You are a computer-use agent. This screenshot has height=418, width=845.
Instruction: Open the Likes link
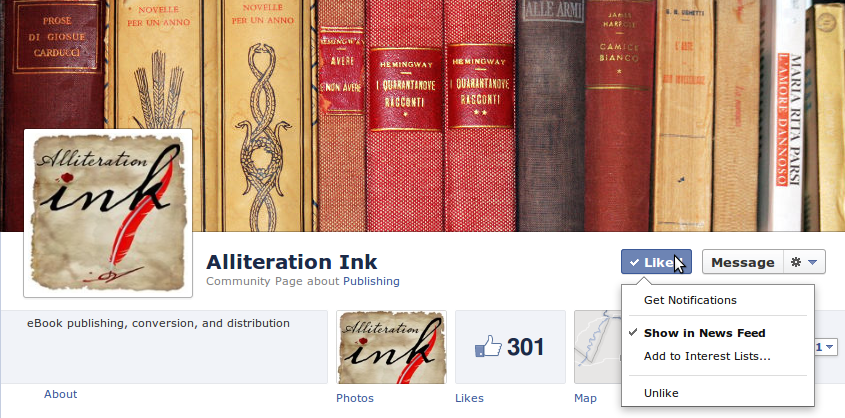click(x=469, y=399)
